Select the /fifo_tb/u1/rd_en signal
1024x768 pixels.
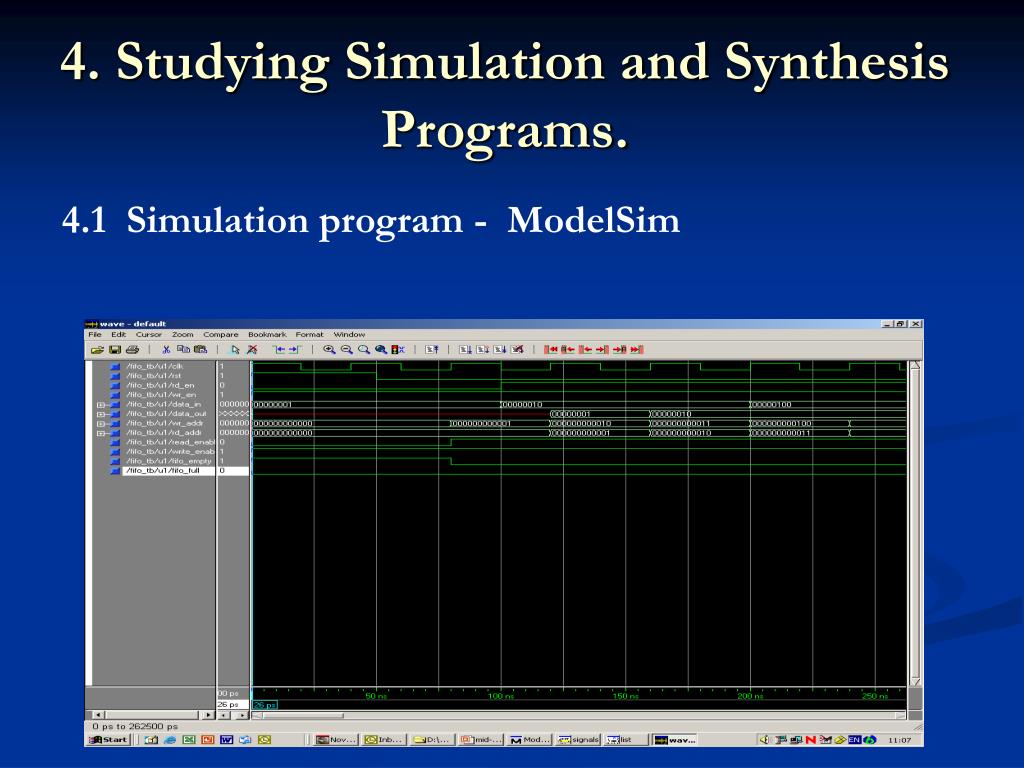(x=160, y=385)
